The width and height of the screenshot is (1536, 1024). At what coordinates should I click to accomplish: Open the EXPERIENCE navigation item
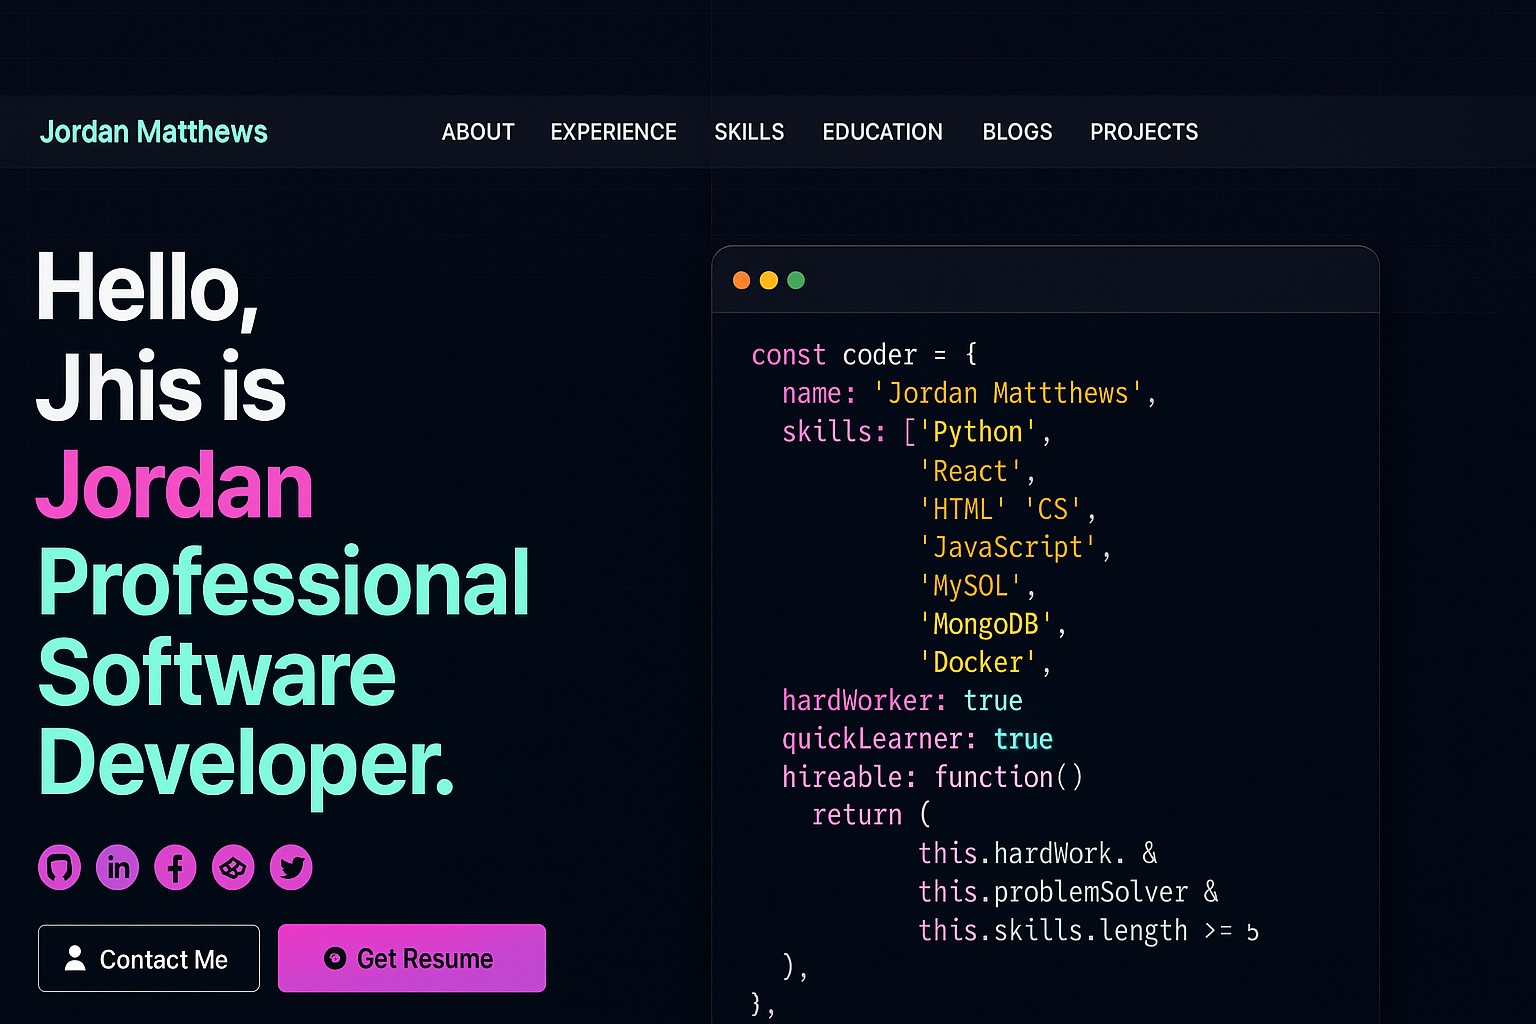pyautogui.click(x=613, y=131)
